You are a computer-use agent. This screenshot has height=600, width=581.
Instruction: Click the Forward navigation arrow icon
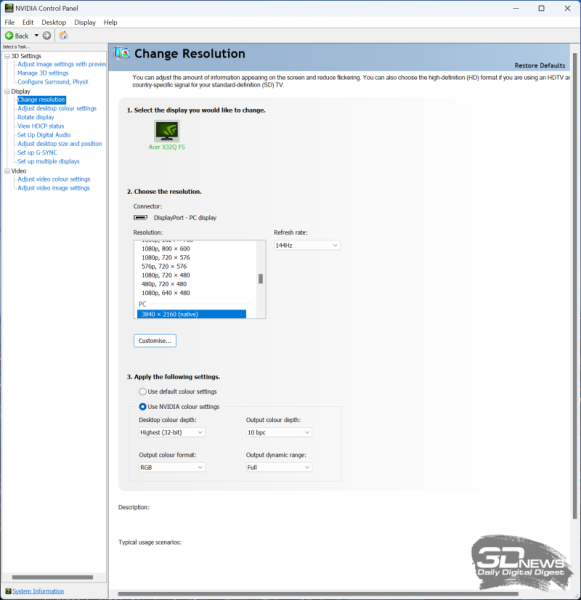pyautogui.click(x=47, y=36)
